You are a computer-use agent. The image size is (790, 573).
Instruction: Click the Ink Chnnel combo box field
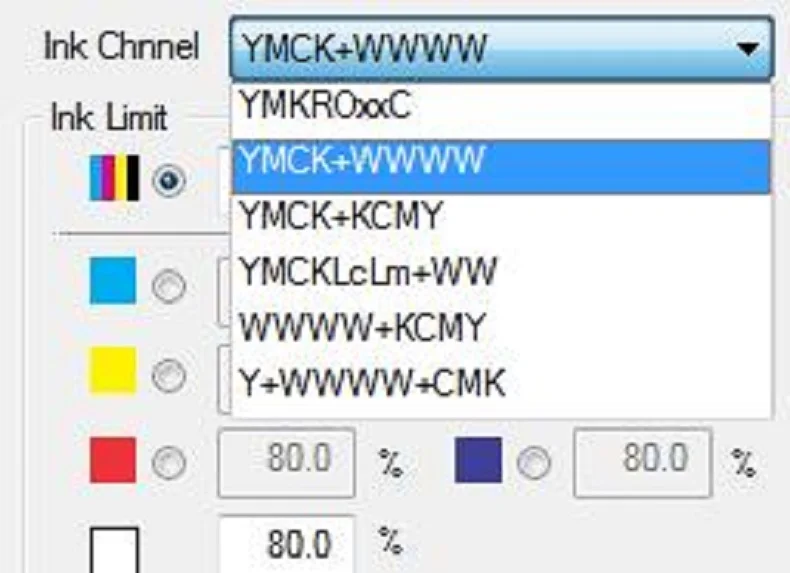(x=501, y=48)
